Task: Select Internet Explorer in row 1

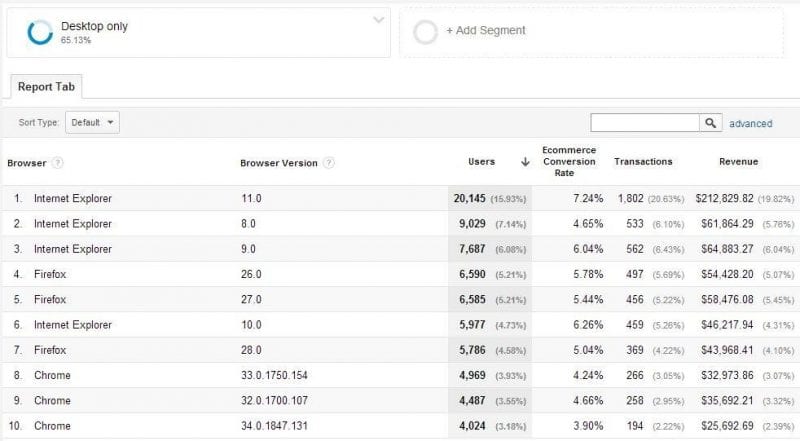Action: pos(73,199)
